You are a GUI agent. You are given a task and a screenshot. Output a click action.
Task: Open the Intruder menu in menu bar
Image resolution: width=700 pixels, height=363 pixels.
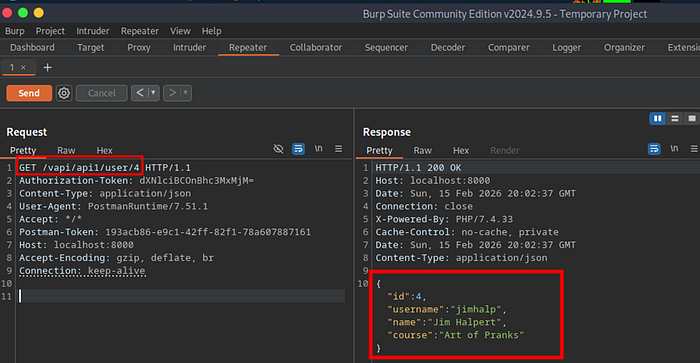click(92, 31)
